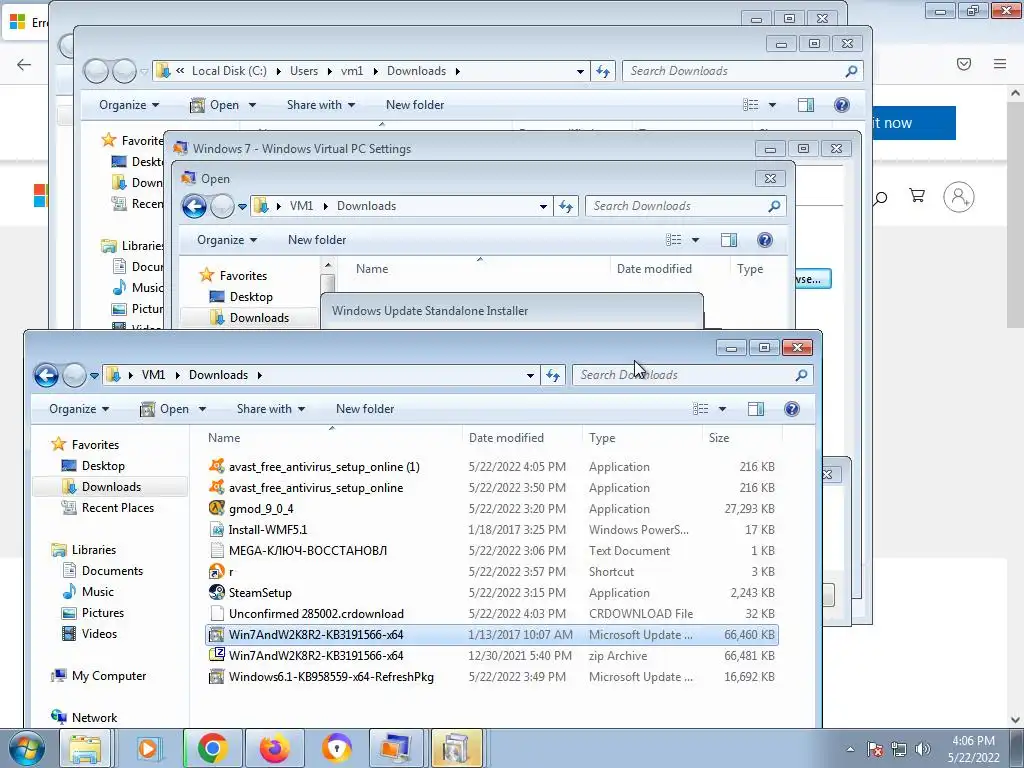Screen dimensions: 1024x768
Task: Open Help in front Downloads window
Action: coord(792,409)
